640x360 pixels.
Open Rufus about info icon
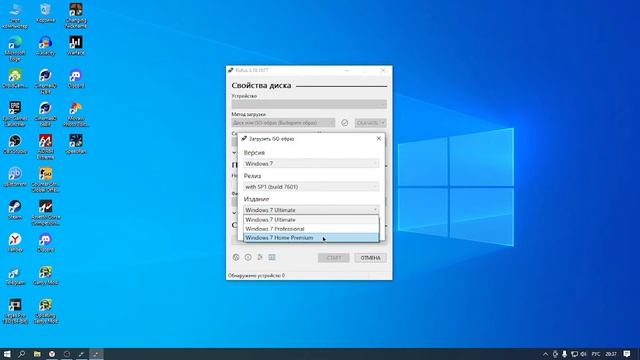click(248, 257)
